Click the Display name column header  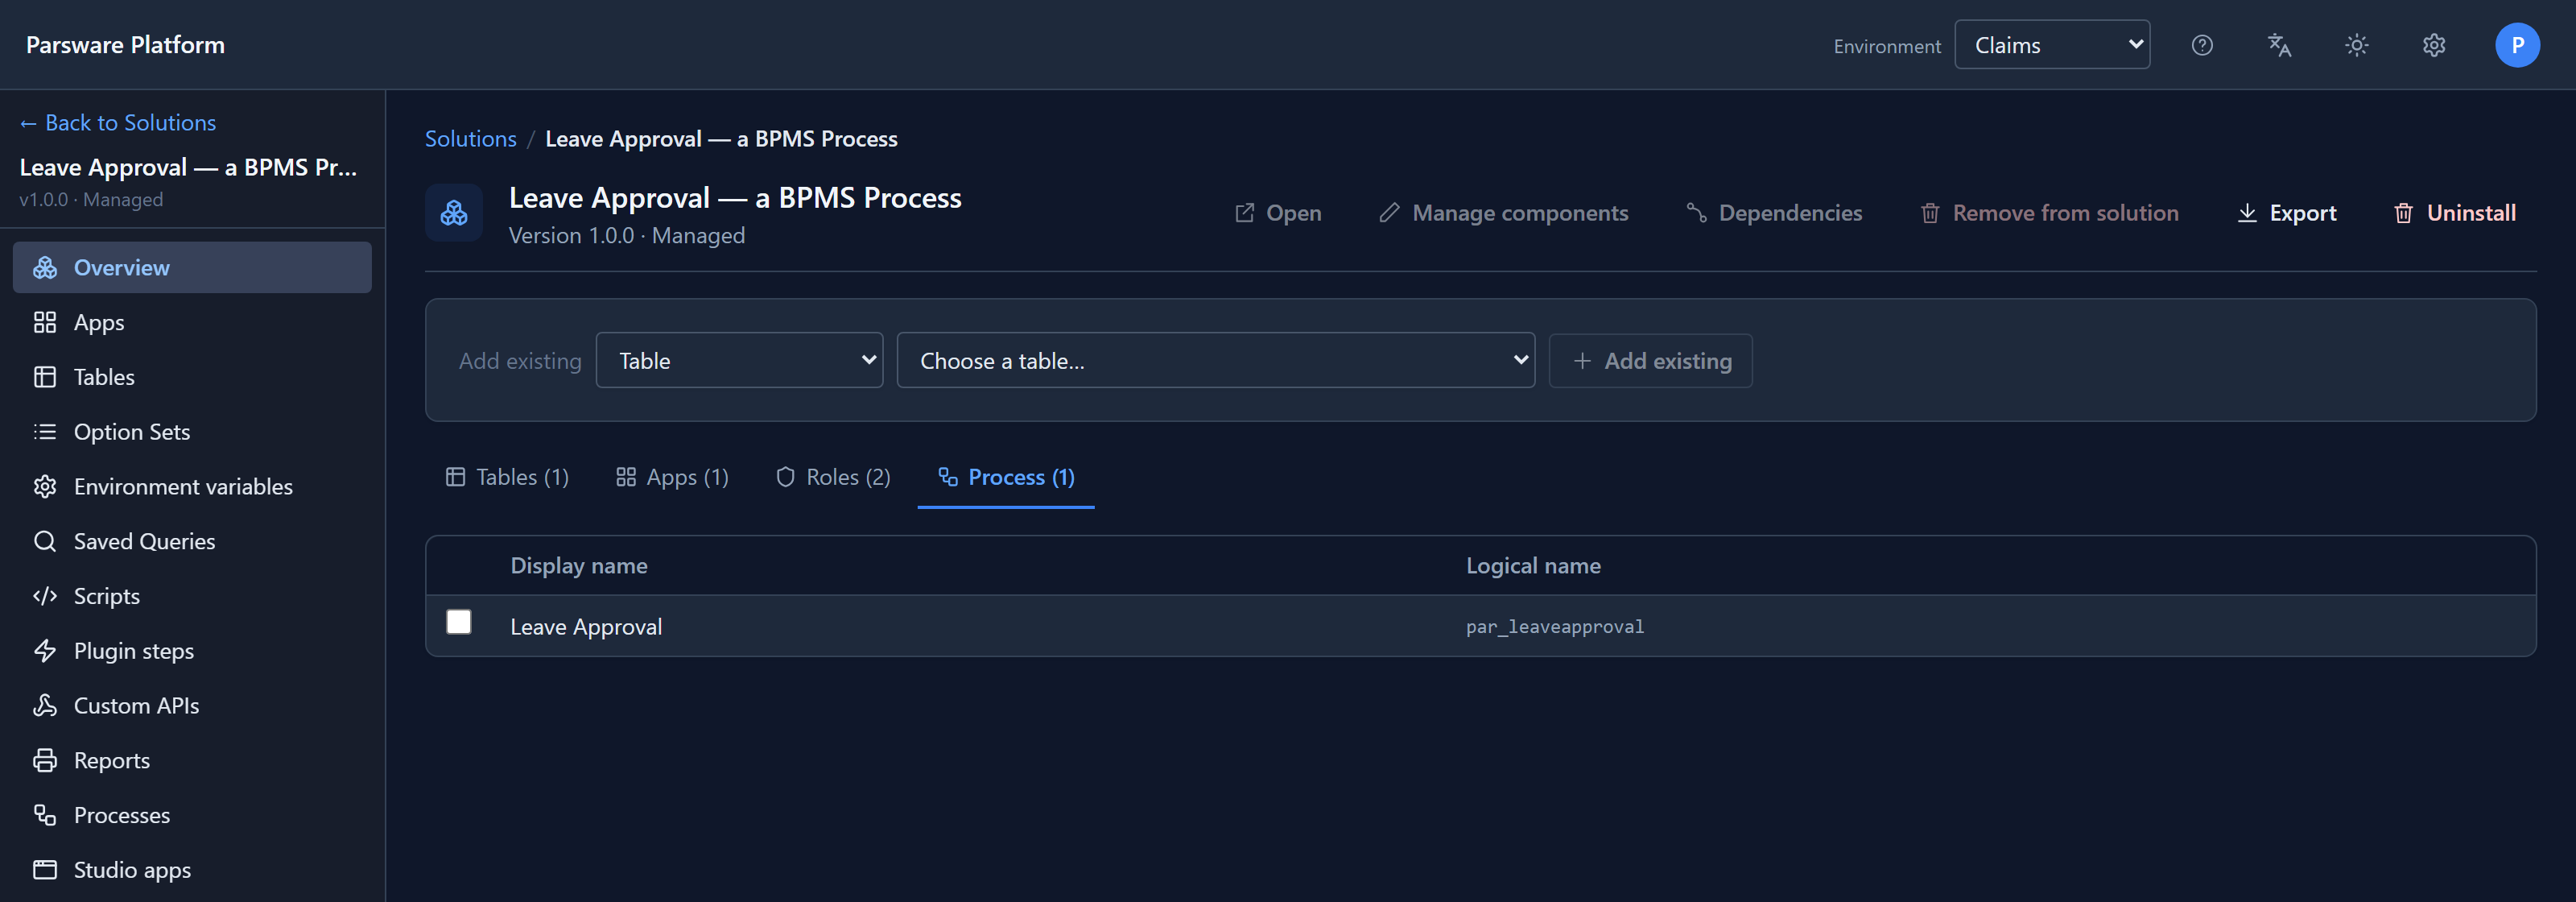tap(579, 566)
